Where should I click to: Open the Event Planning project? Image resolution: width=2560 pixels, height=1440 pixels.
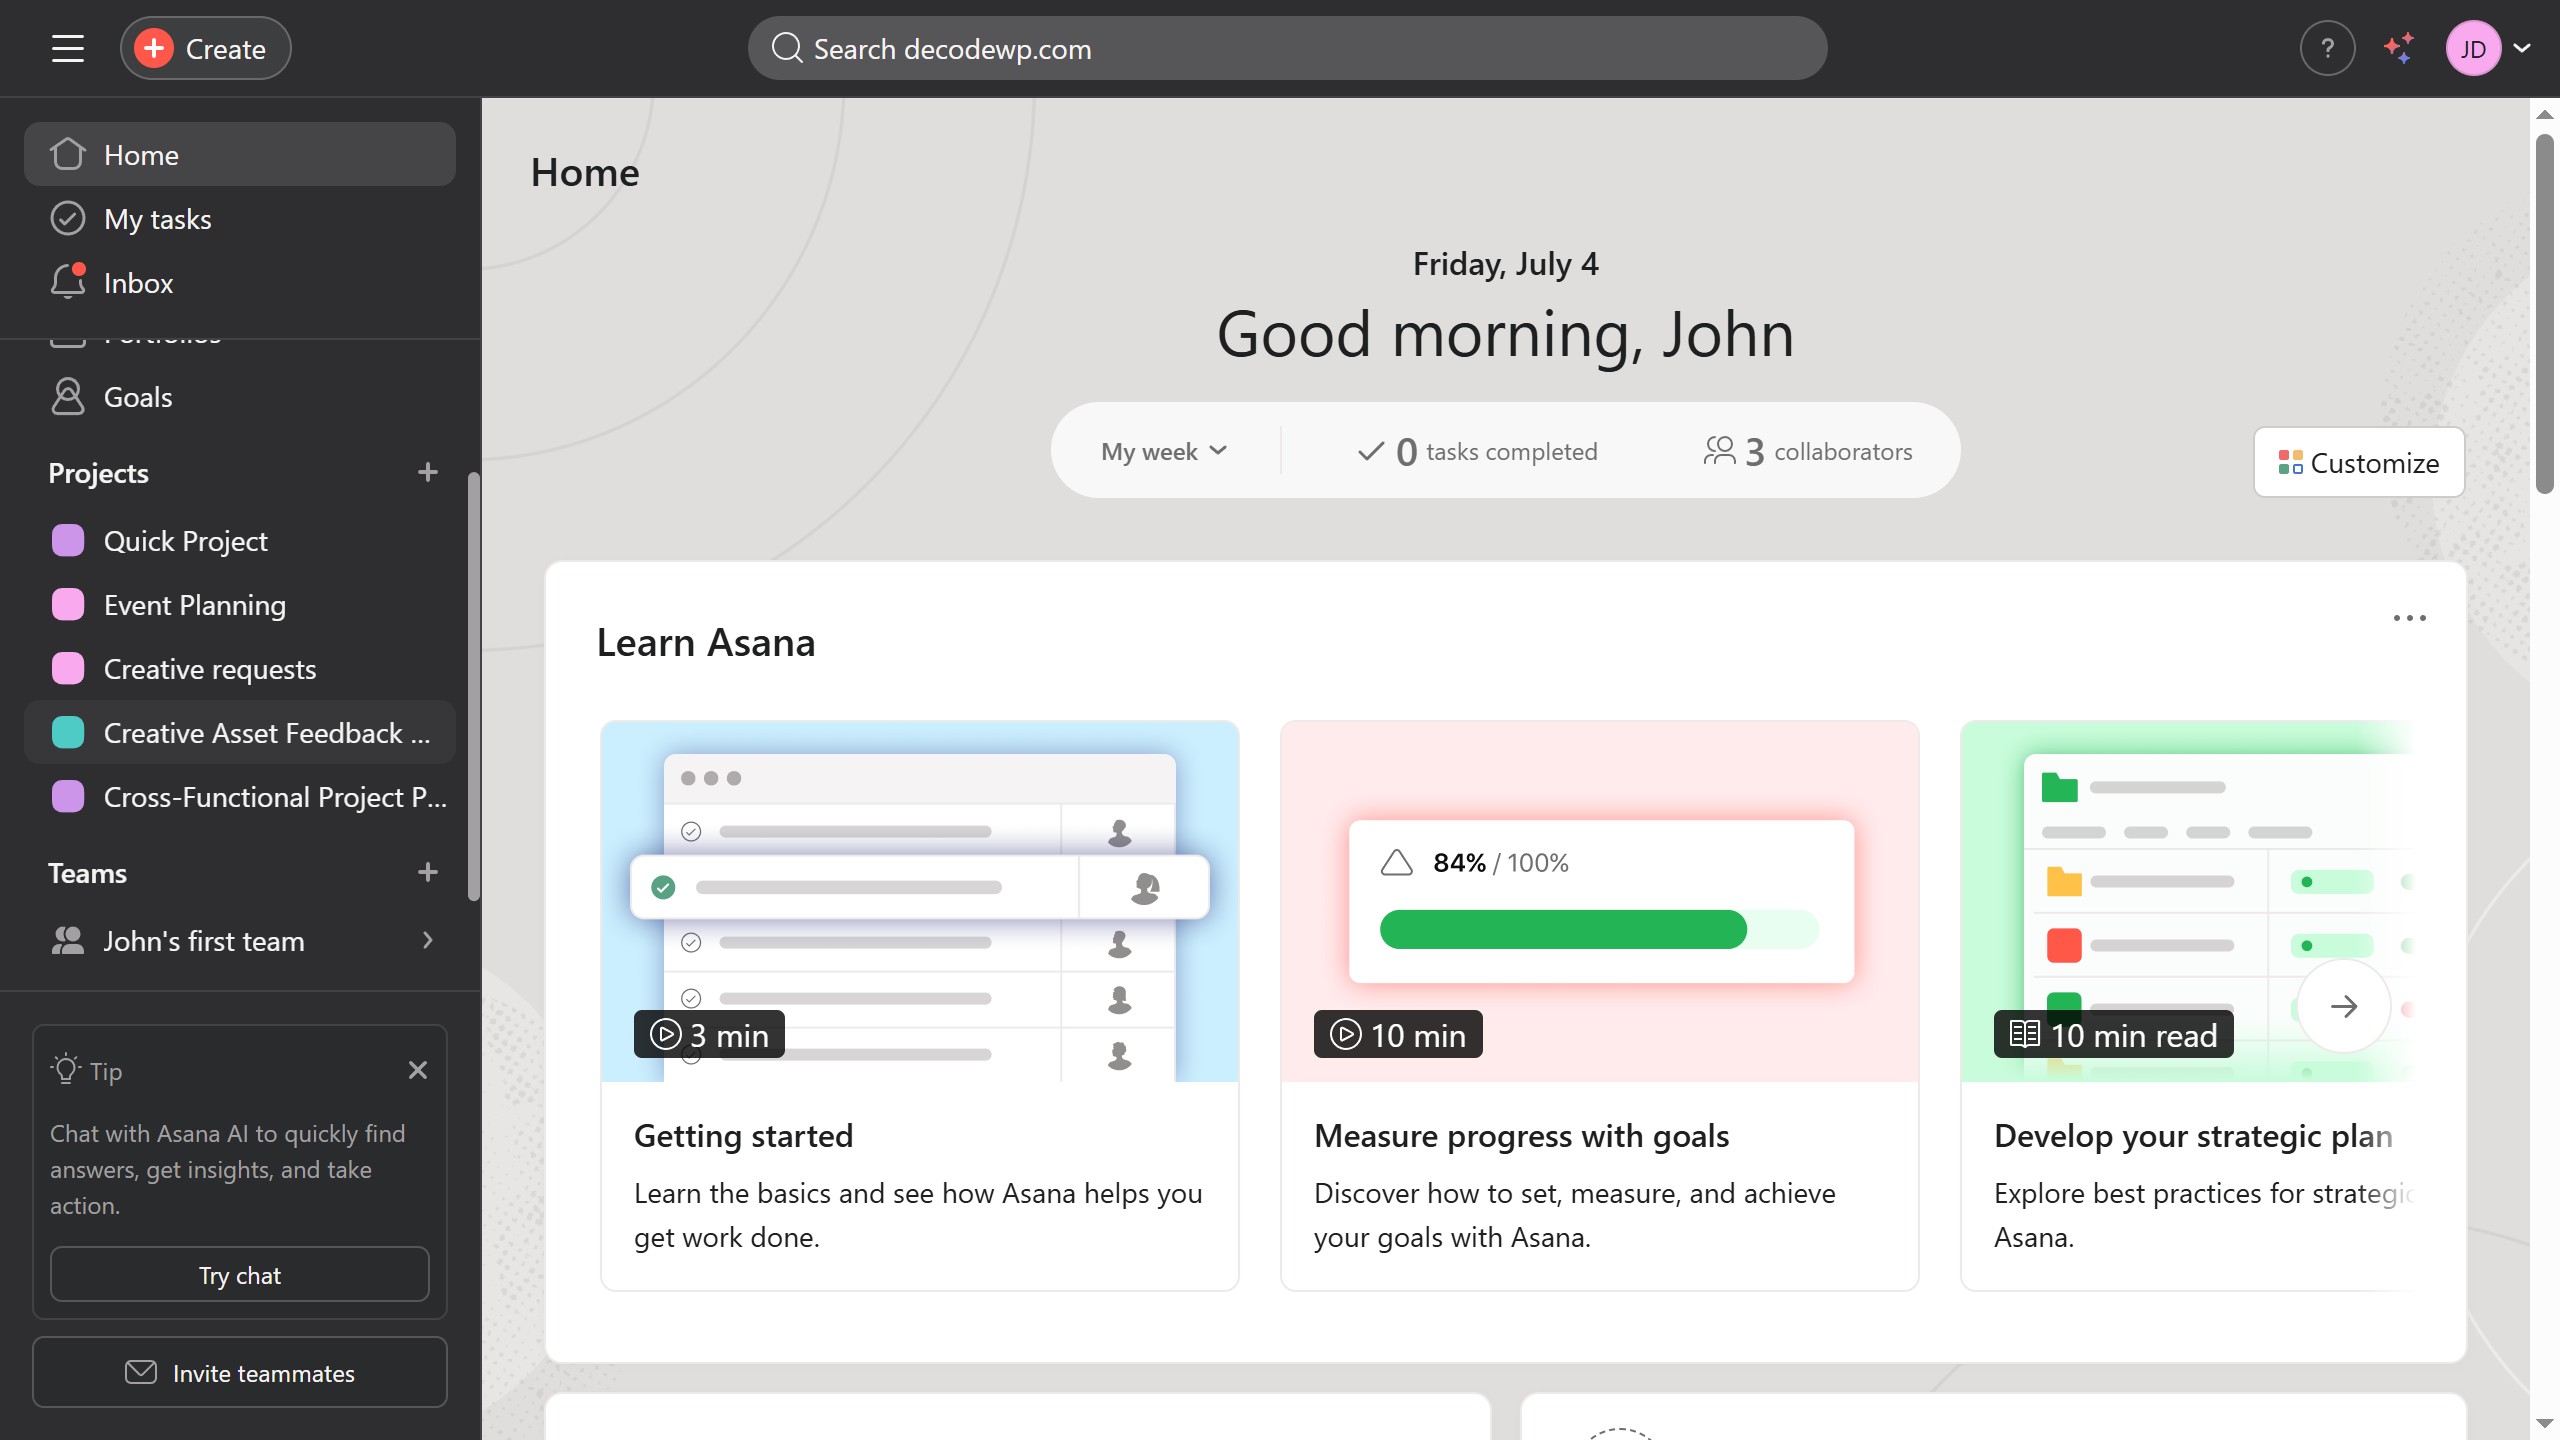pyautogui.click(x=194, y=604)
